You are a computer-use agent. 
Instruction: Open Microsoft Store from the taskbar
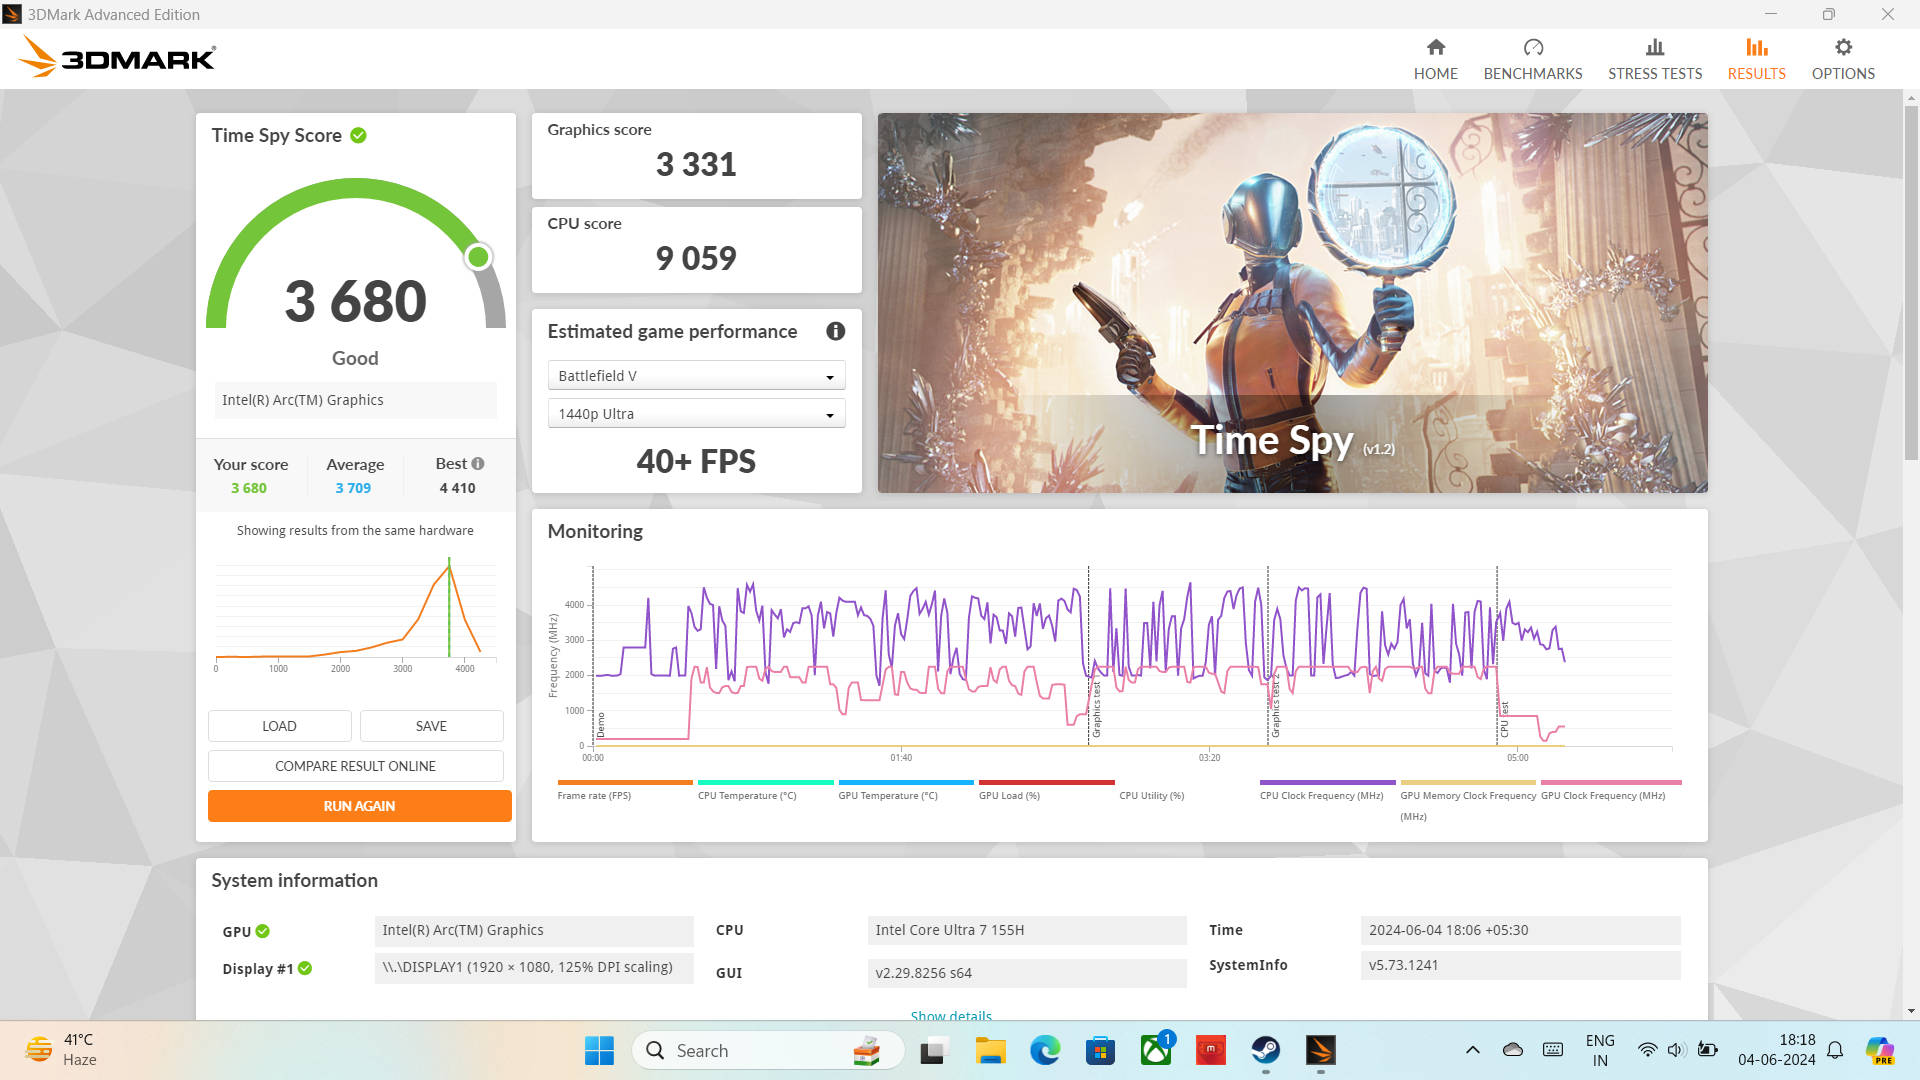tap(1100, 1050)
